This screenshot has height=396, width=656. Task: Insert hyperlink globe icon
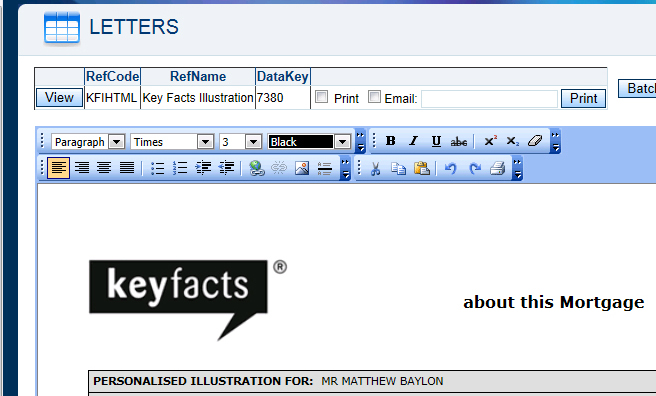click(256, 168)
